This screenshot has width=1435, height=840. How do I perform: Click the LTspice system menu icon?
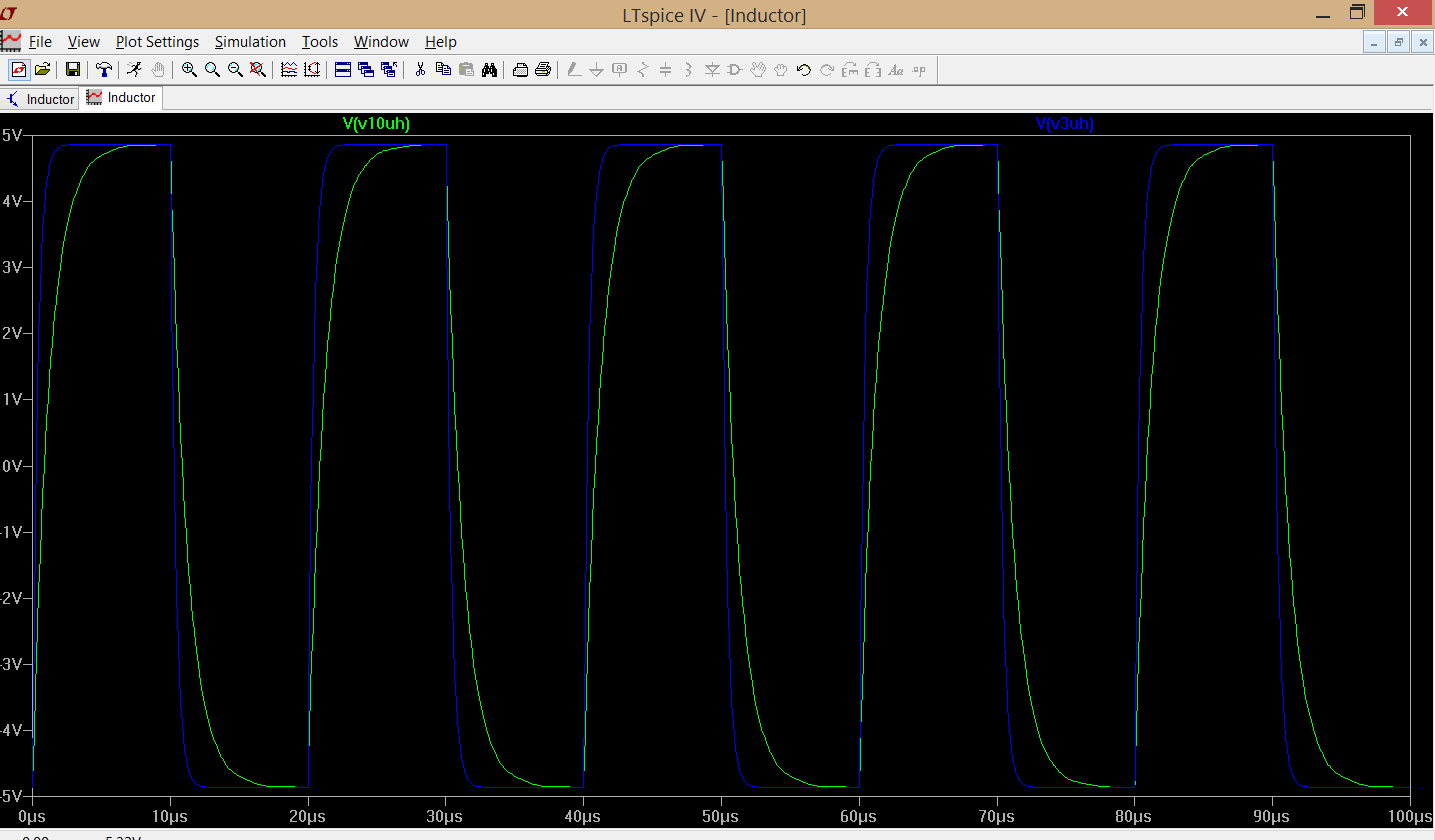coord(9,13)
